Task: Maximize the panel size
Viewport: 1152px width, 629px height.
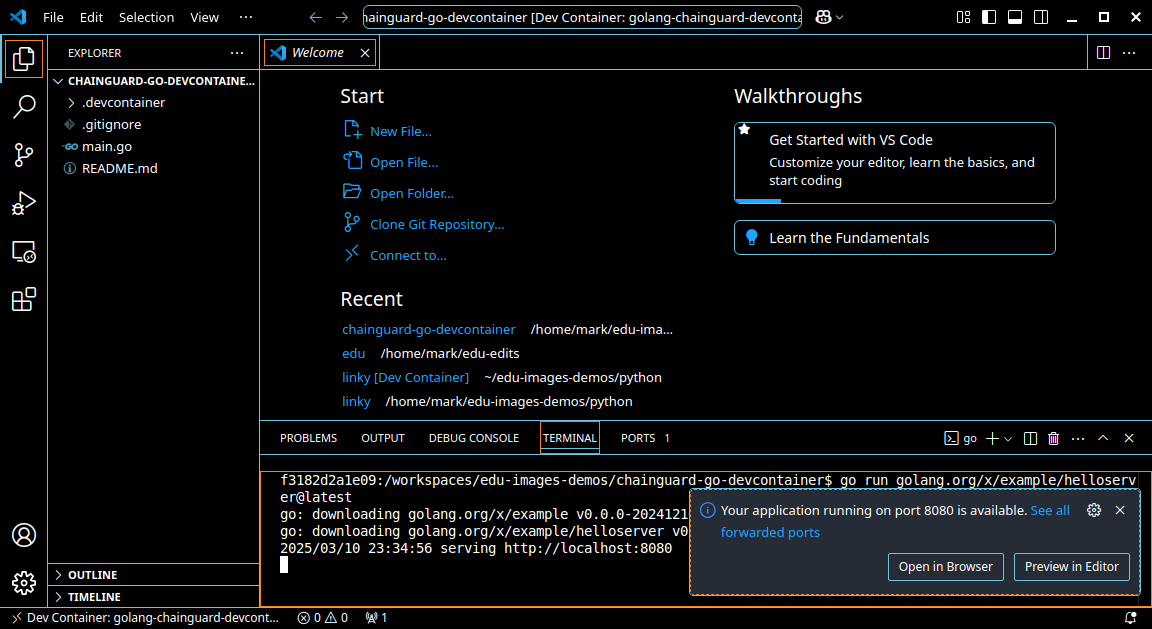Action: pyautogui.click(x=1103, y=439)
